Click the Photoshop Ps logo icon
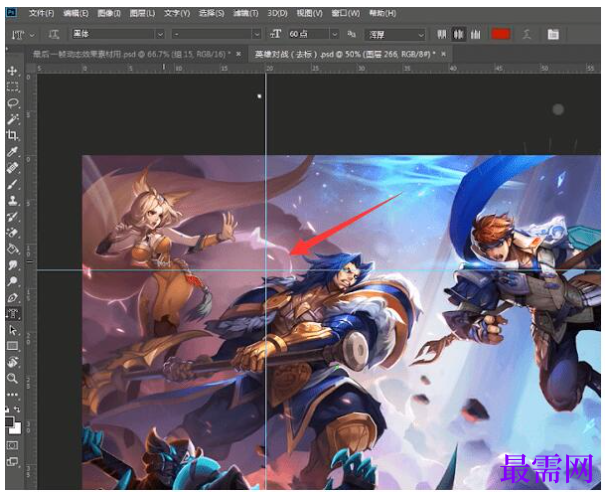The width and height of the screenshot is (612, 500). coord(11,12)
